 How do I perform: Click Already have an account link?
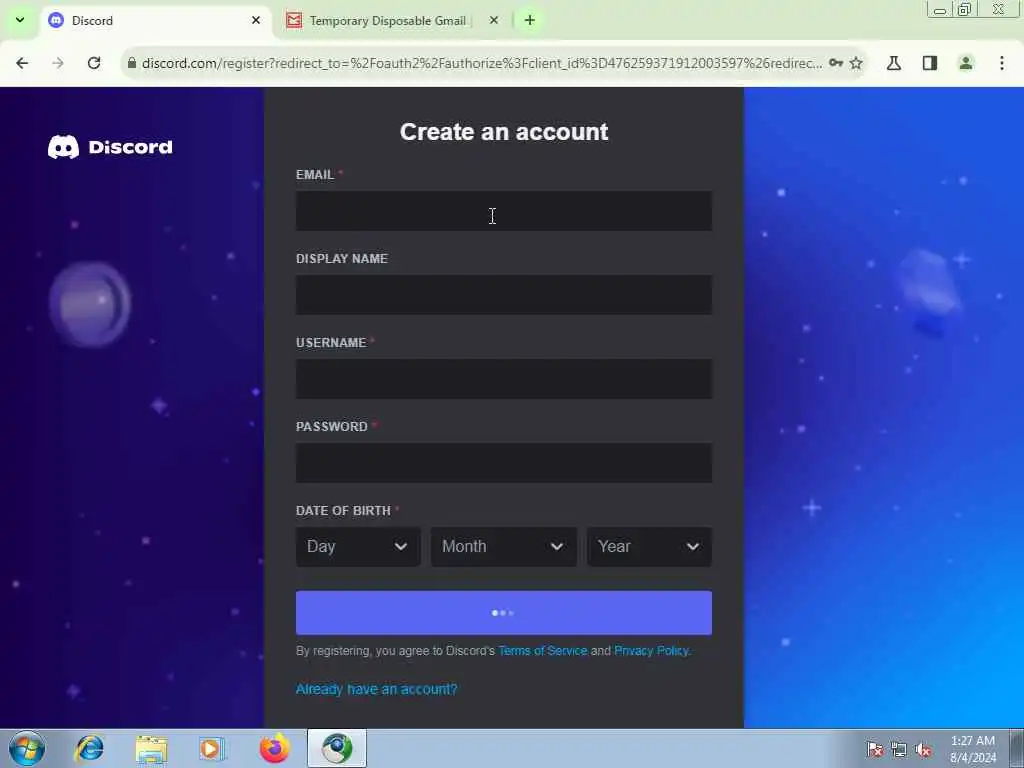[x=377, y=689]
